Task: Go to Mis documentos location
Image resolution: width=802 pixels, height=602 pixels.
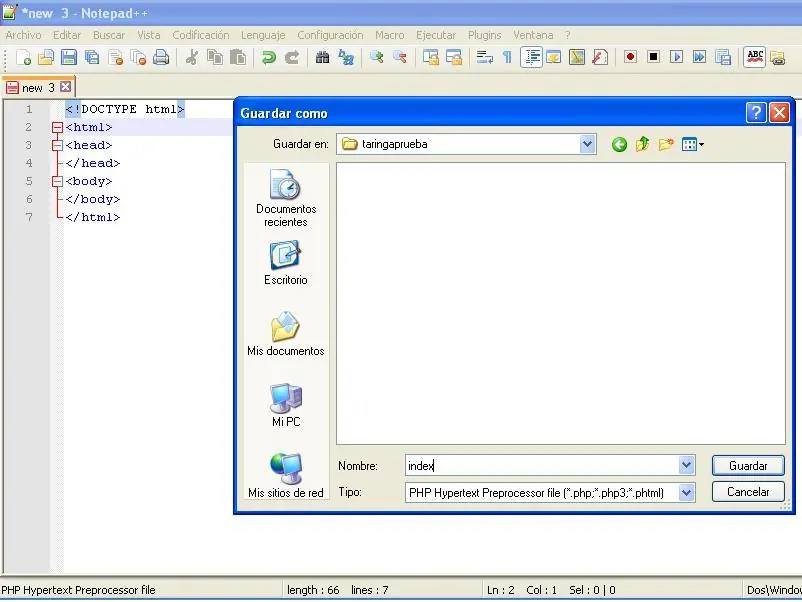Action: pos(285,333)
